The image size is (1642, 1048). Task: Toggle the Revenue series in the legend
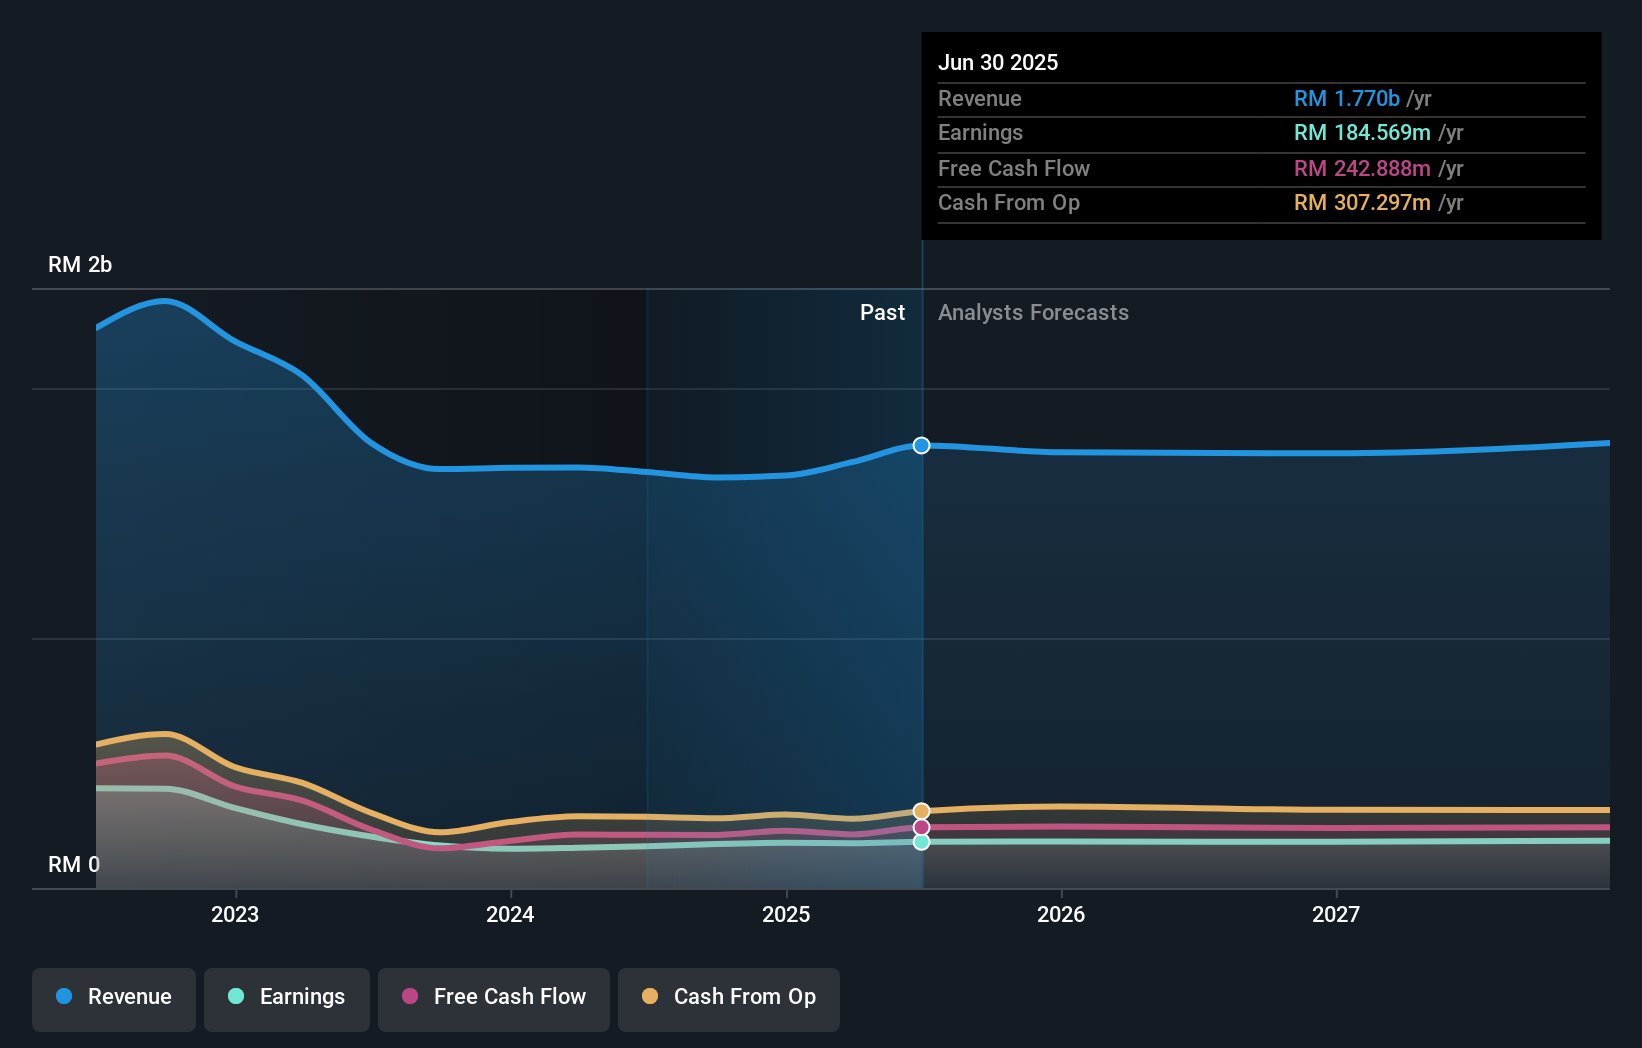pos(113,997)
